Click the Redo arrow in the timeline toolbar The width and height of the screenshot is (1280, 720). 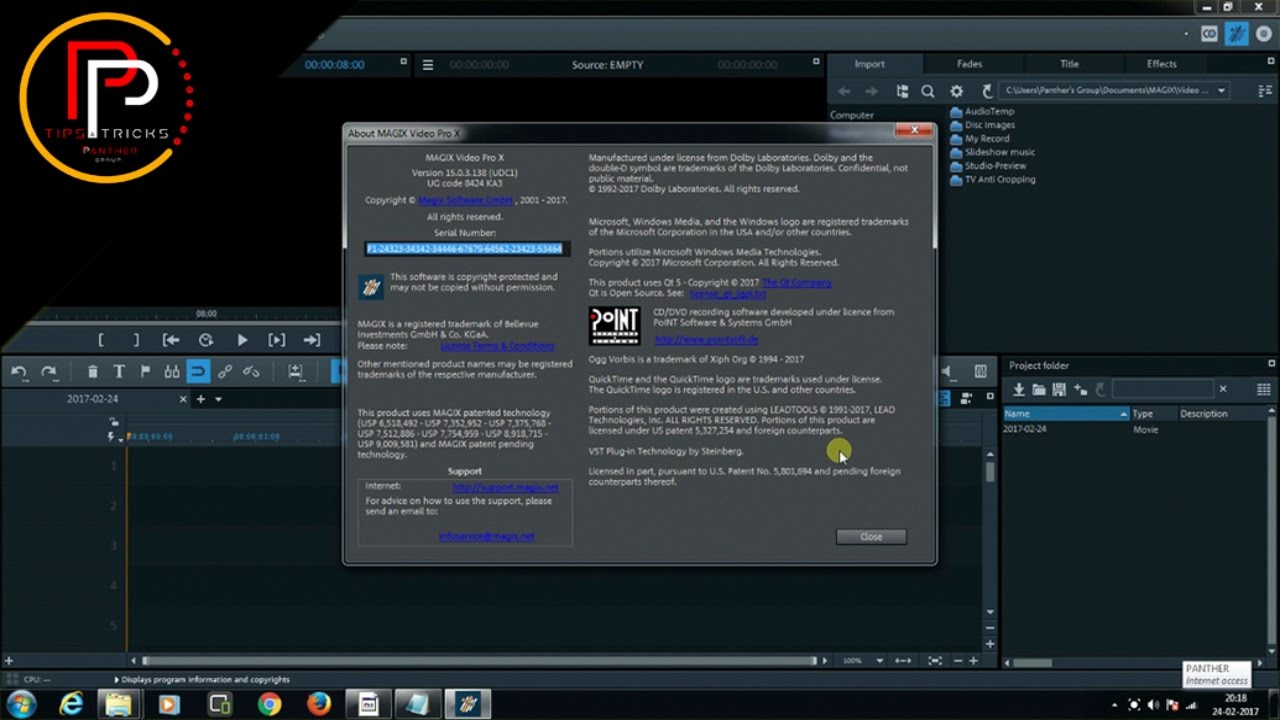click(48, 372)
